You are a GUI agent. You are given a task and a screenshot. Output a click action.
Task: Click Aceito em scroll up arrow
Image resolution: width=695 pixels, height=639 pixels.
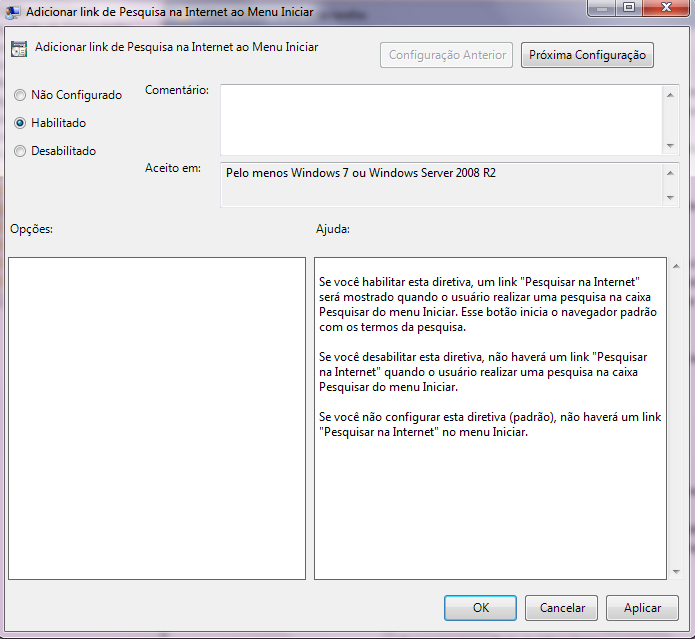pyautogui.click(x=670, y=173)
